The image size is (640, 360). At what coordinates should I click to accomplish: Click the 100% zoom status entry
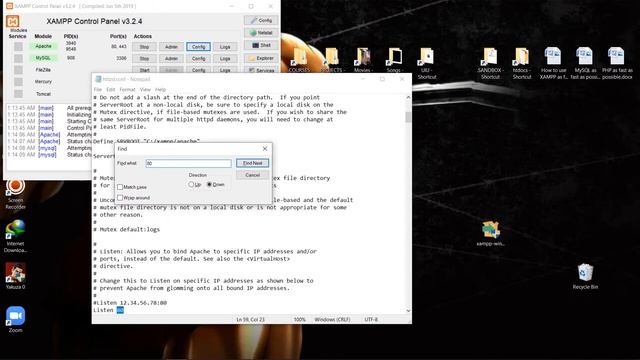300,320
